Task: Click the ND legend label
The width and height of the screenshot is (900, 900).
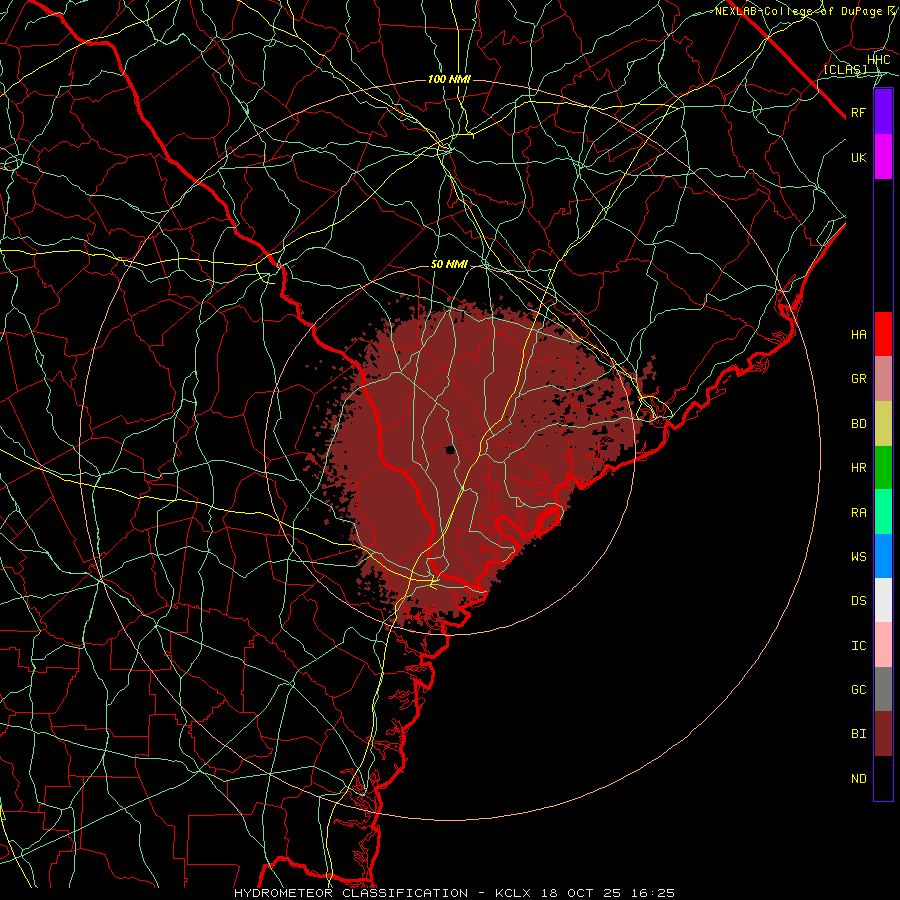Action: [858, 779]
